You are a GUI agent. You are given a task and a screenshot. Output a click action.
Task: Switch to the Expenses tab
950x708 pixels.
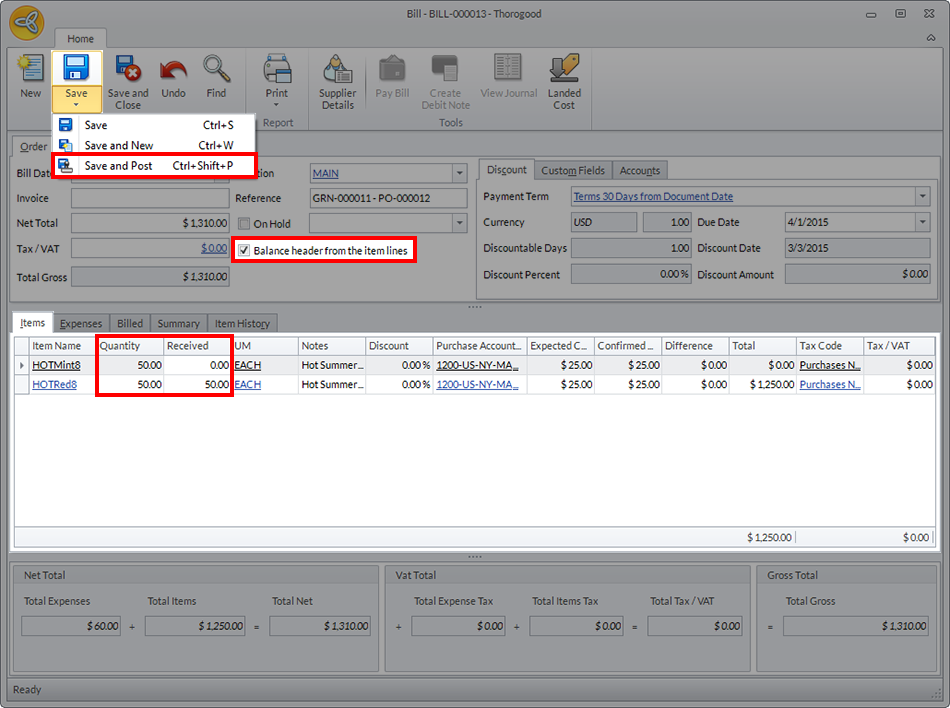point(81,324)
